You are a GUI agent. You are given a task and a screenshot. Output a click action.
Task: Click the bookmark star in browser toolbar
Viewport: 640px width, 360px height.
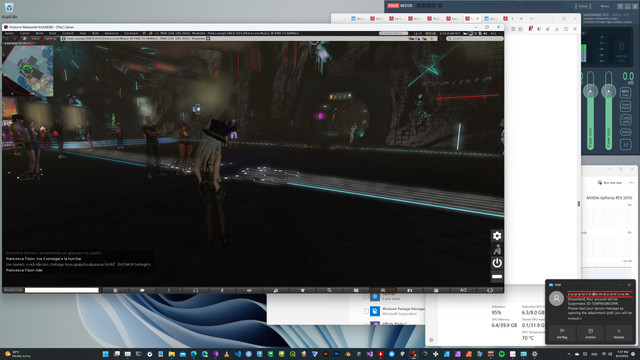coord(520,29)
